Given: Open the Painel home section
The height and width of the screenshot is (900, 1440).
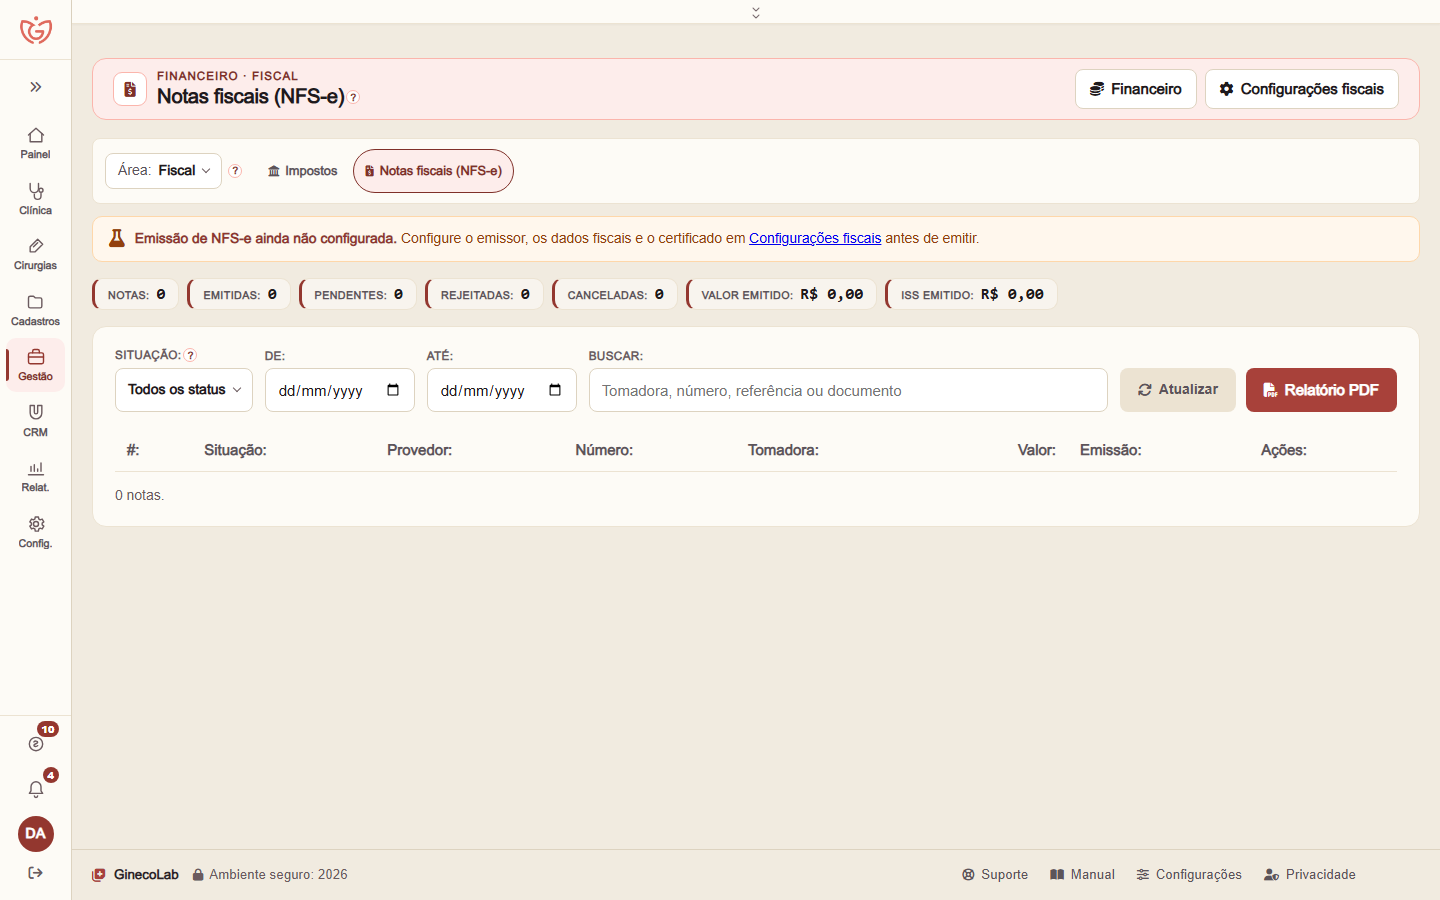Looking at the screenshot, I should click(36, 143).
